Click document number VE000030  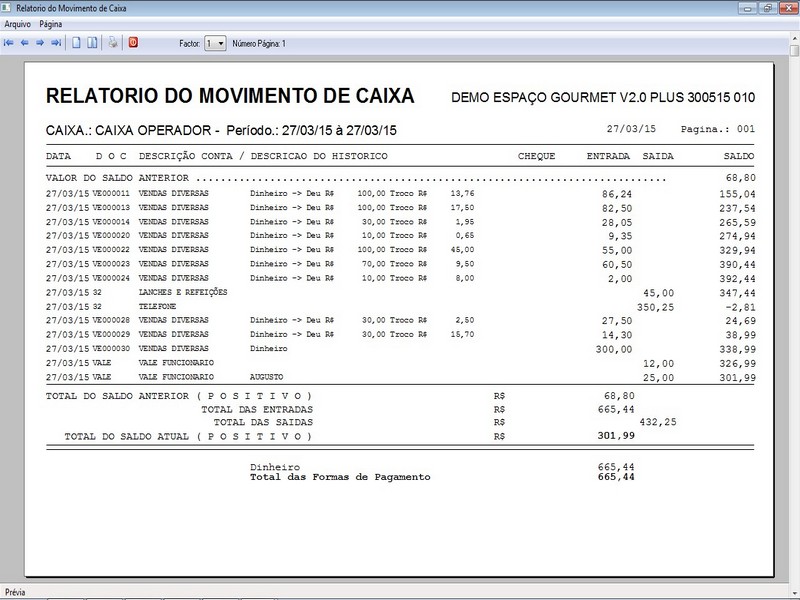pyautogui.click(x=111, y=348)
